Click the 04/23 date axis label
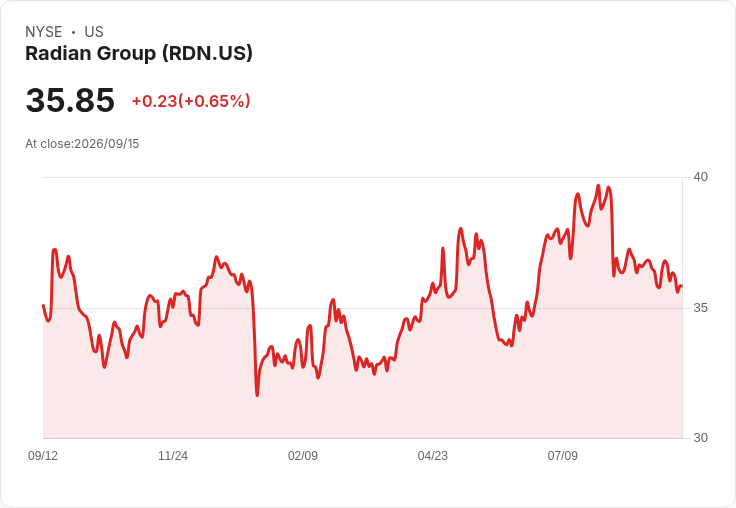The image size is (736, 508). click(x=433, y=455)
